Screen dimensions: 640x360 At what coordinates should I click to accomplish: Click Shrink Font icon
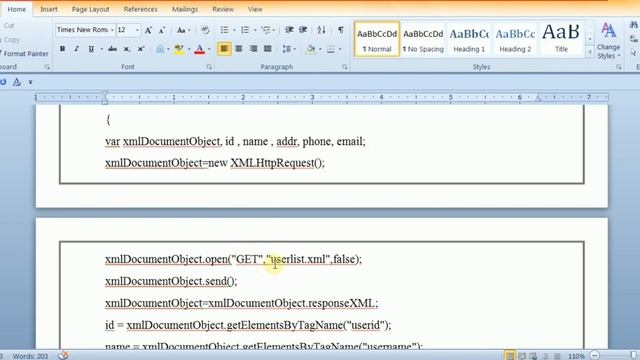[x=162, y=30]
